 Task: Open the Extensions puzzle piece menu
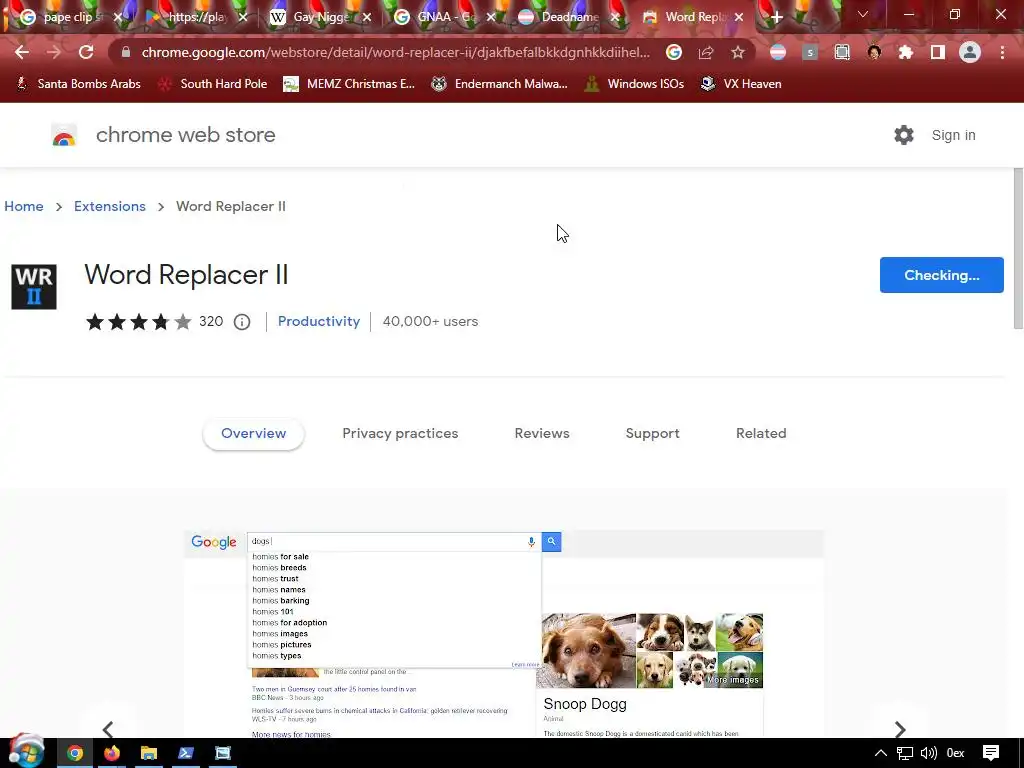pos(906,52)
